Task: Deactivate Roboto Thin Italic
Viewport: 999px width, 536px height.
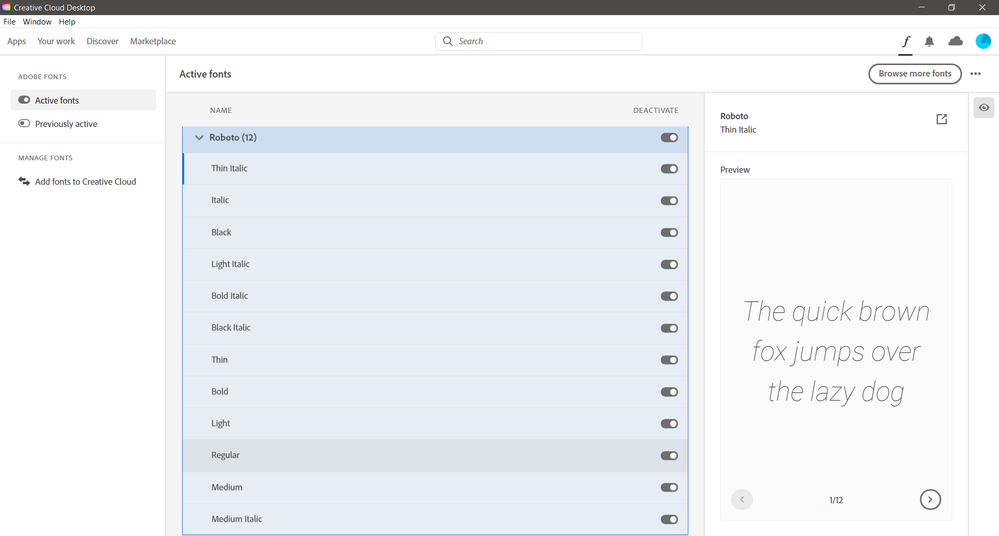Action: coord(669,169)
